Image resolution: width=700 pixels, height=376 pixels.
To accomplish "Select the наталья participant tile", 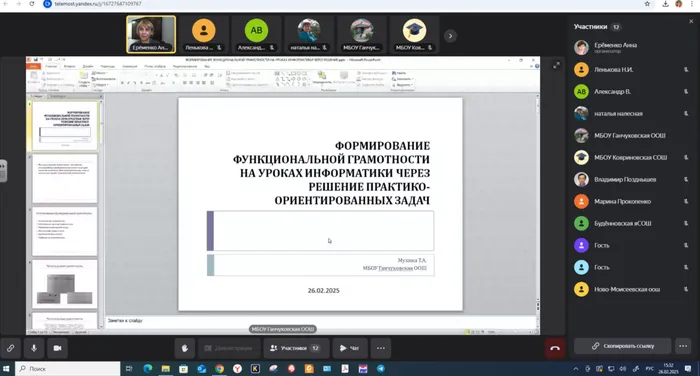I will click(x=309, y=34).
